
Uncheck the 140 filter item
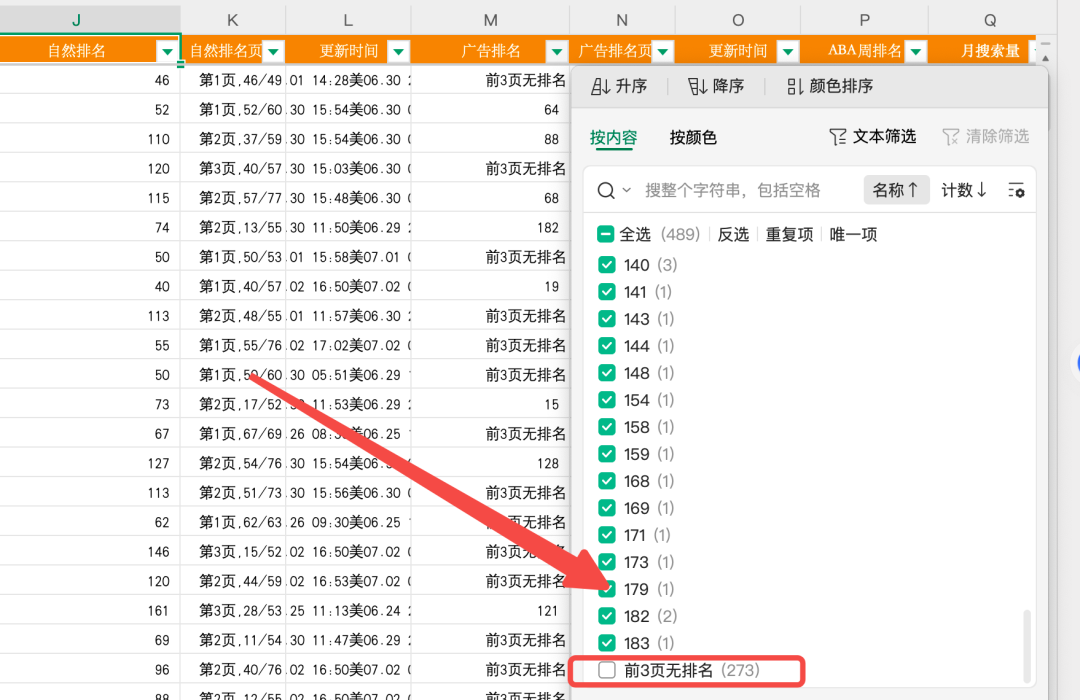click(607, 265)
